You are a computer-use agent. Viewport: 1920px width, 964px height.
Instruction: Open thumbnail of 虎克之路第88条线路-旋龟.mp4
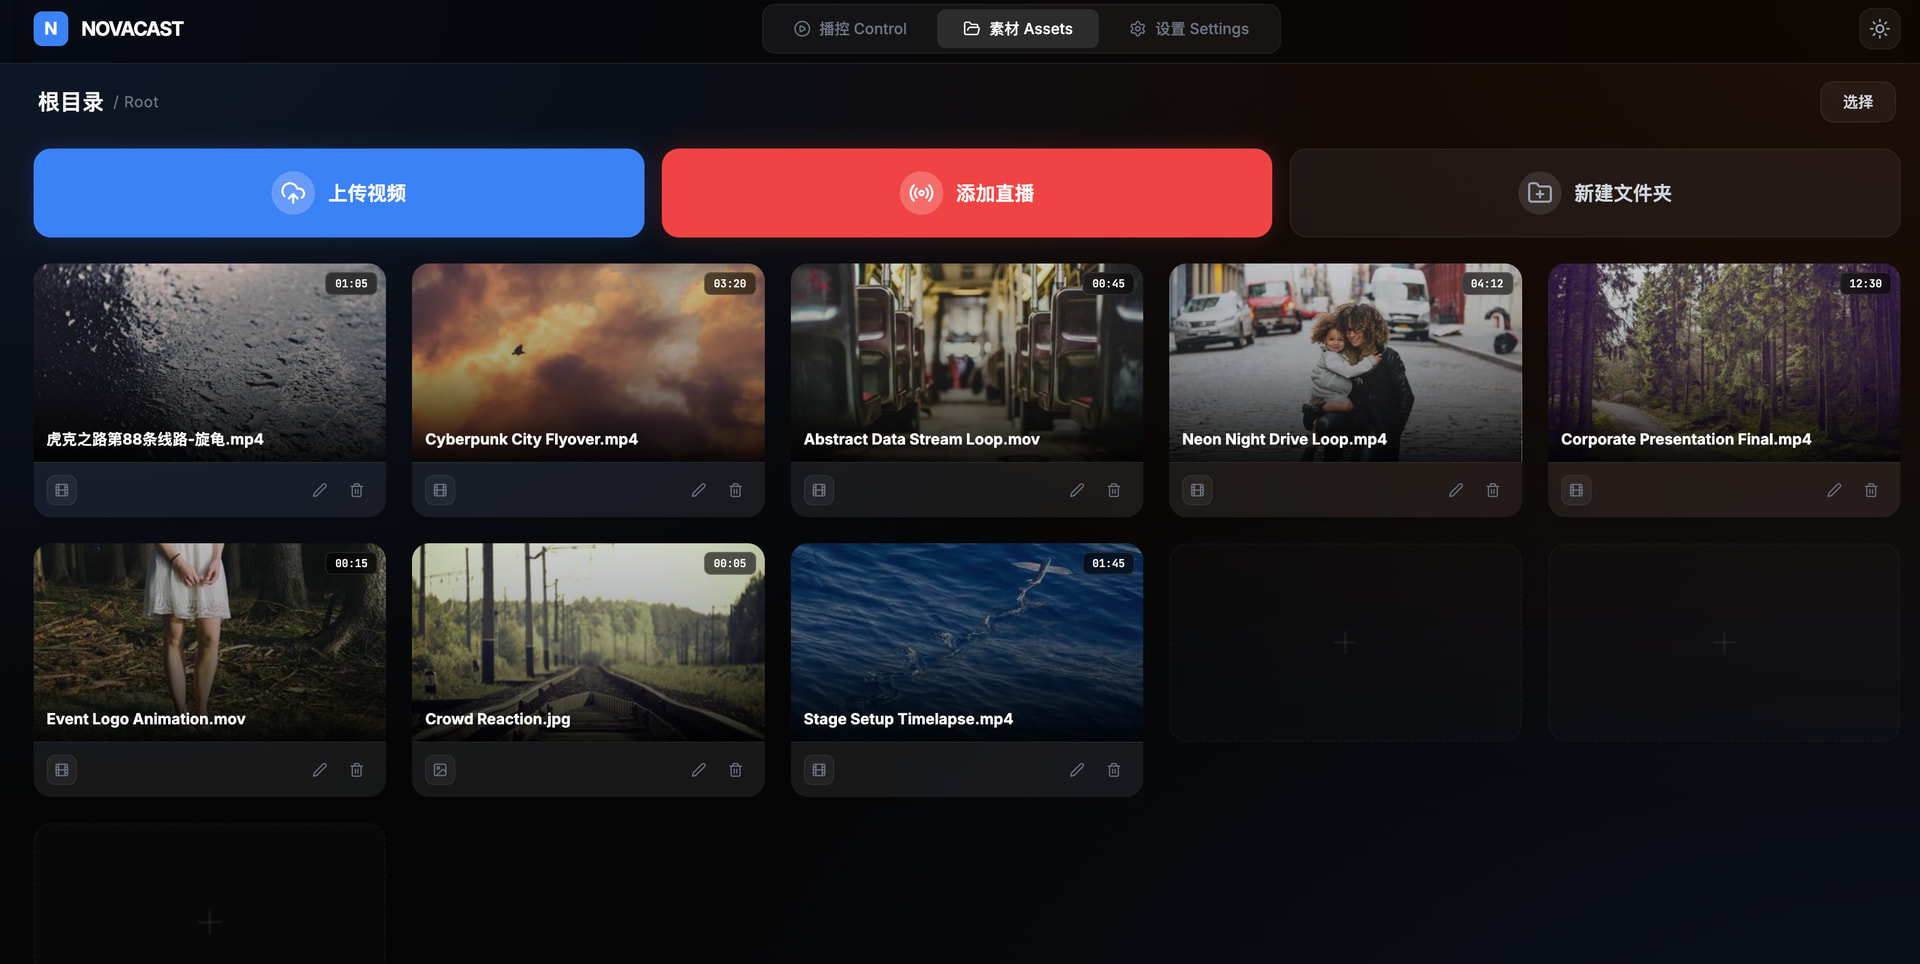210,362
